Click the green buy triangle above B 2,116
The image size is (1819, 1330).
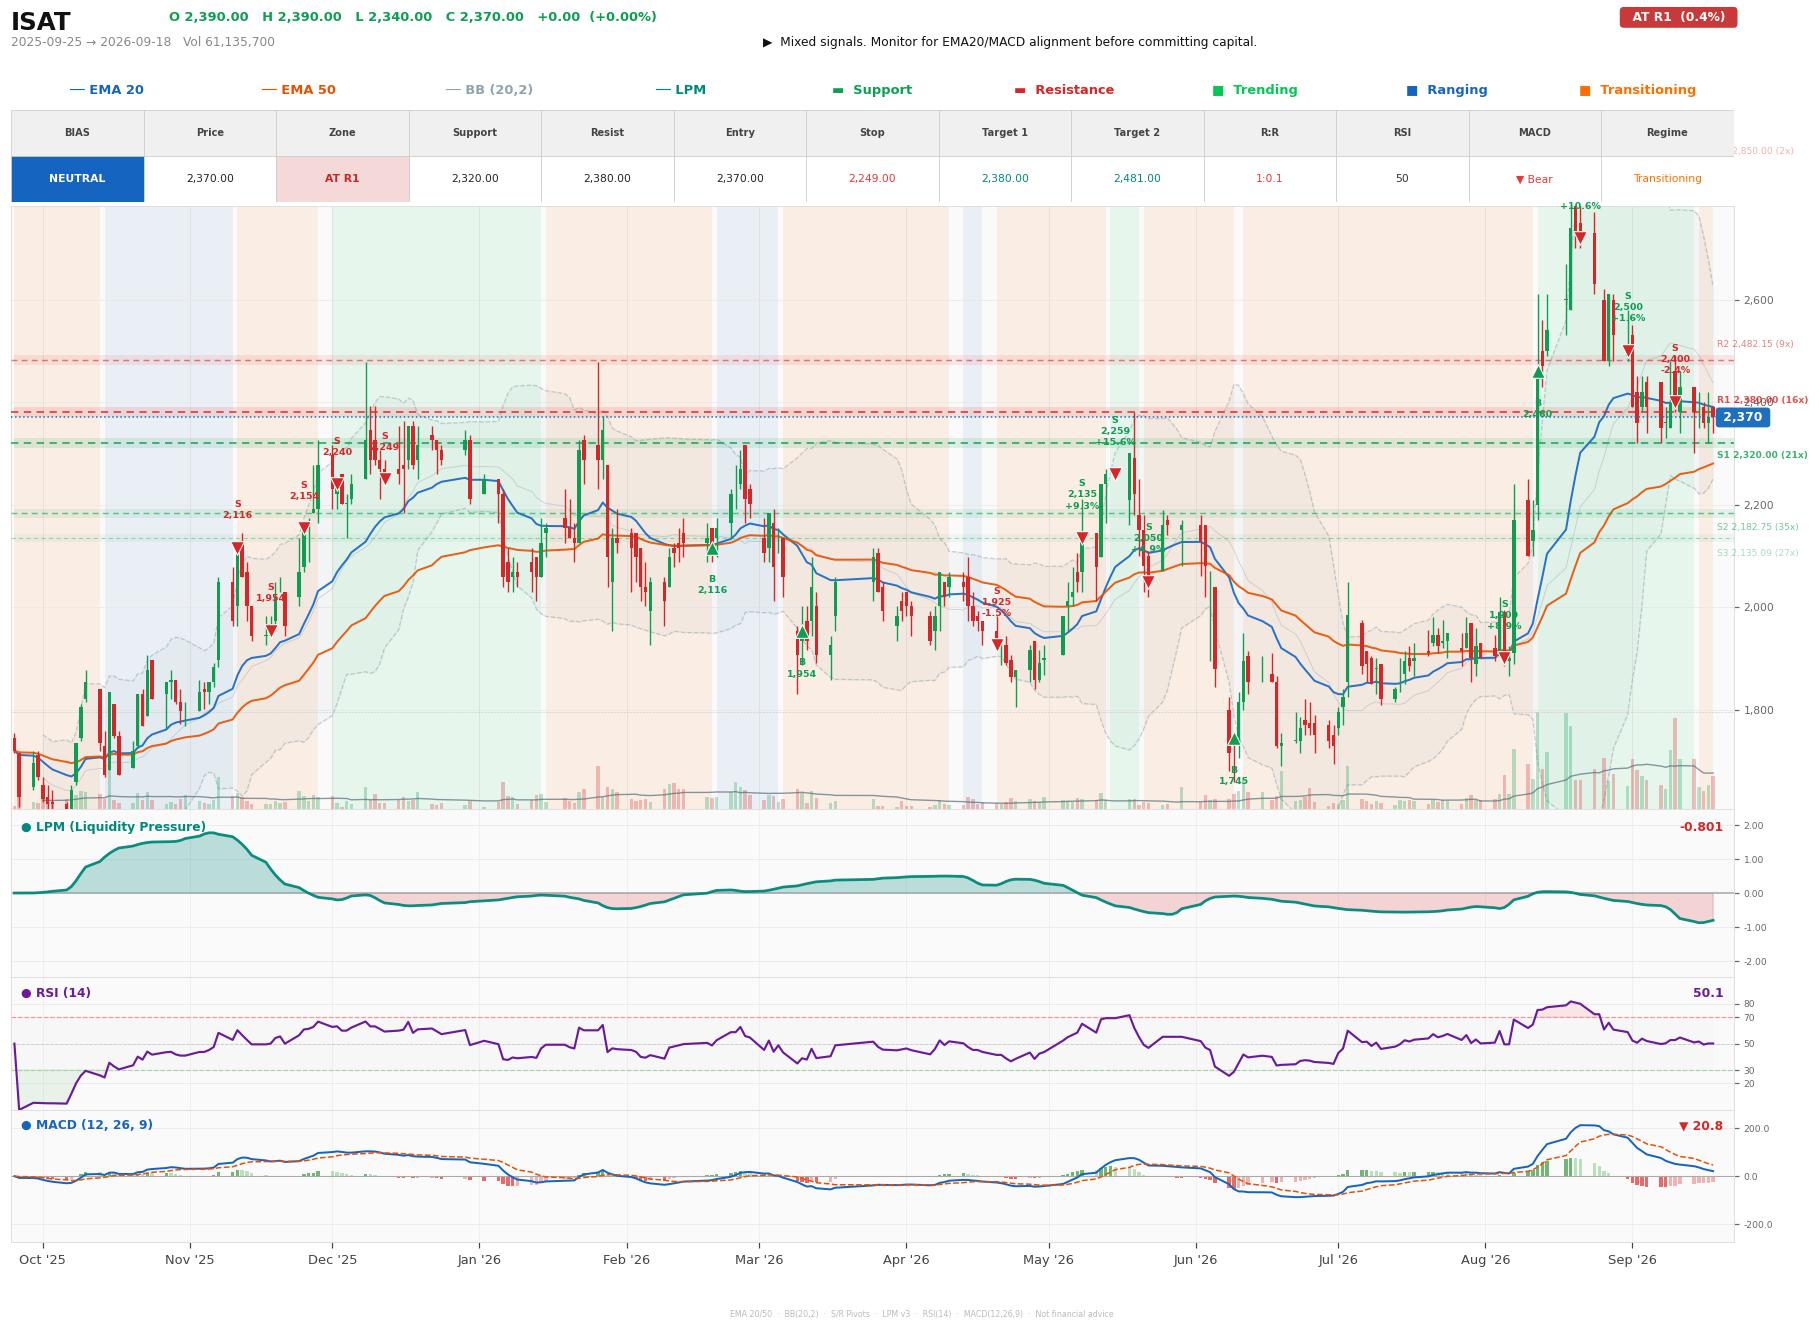click(712, 549)
